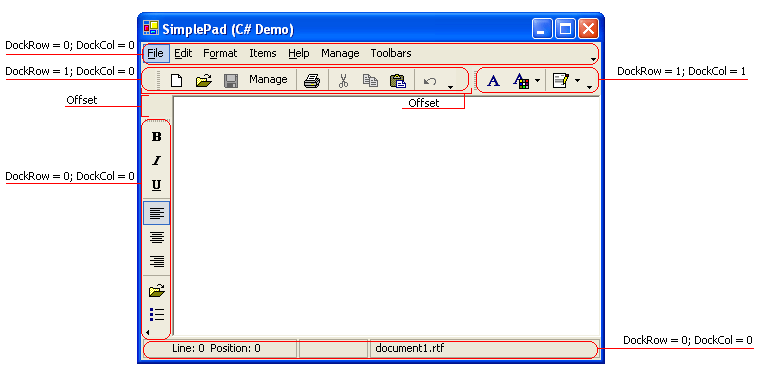Image resolution: width=759 pixels, height=372 pixels.
Task: Click the Manage button in toolbar
Action: 268,79
